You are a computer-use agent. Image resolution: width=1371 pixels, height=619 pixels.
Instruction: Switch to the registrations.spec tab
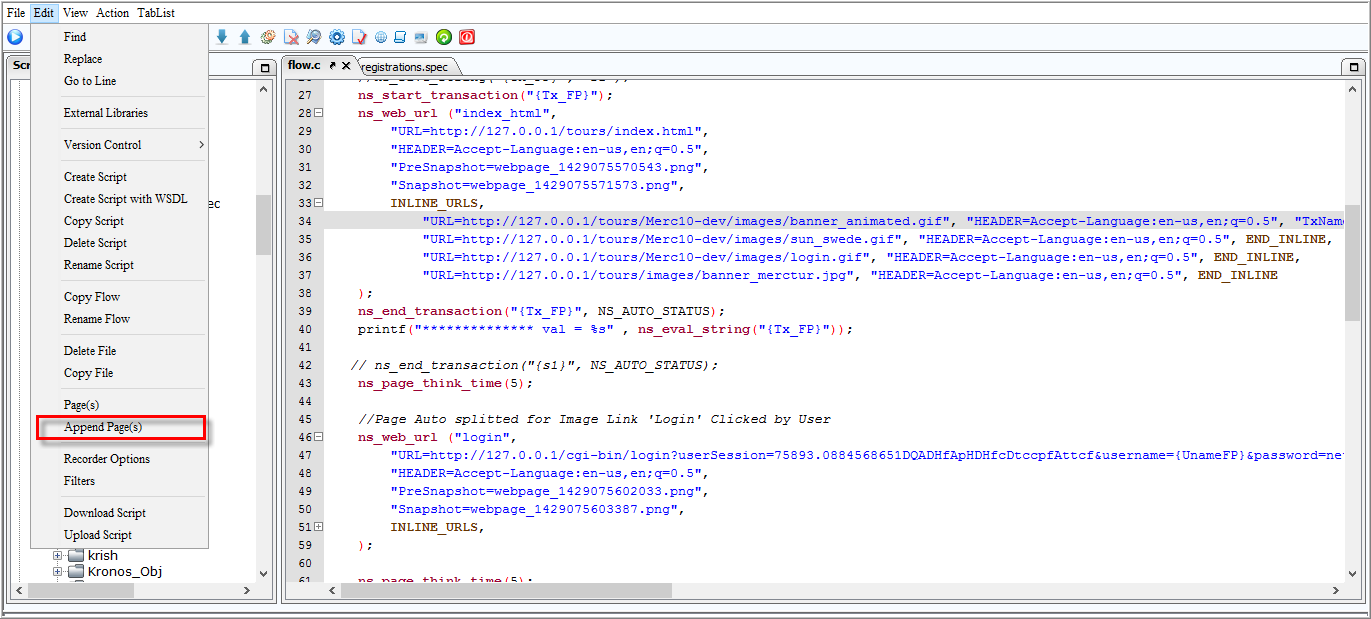(x=404, y=67)
